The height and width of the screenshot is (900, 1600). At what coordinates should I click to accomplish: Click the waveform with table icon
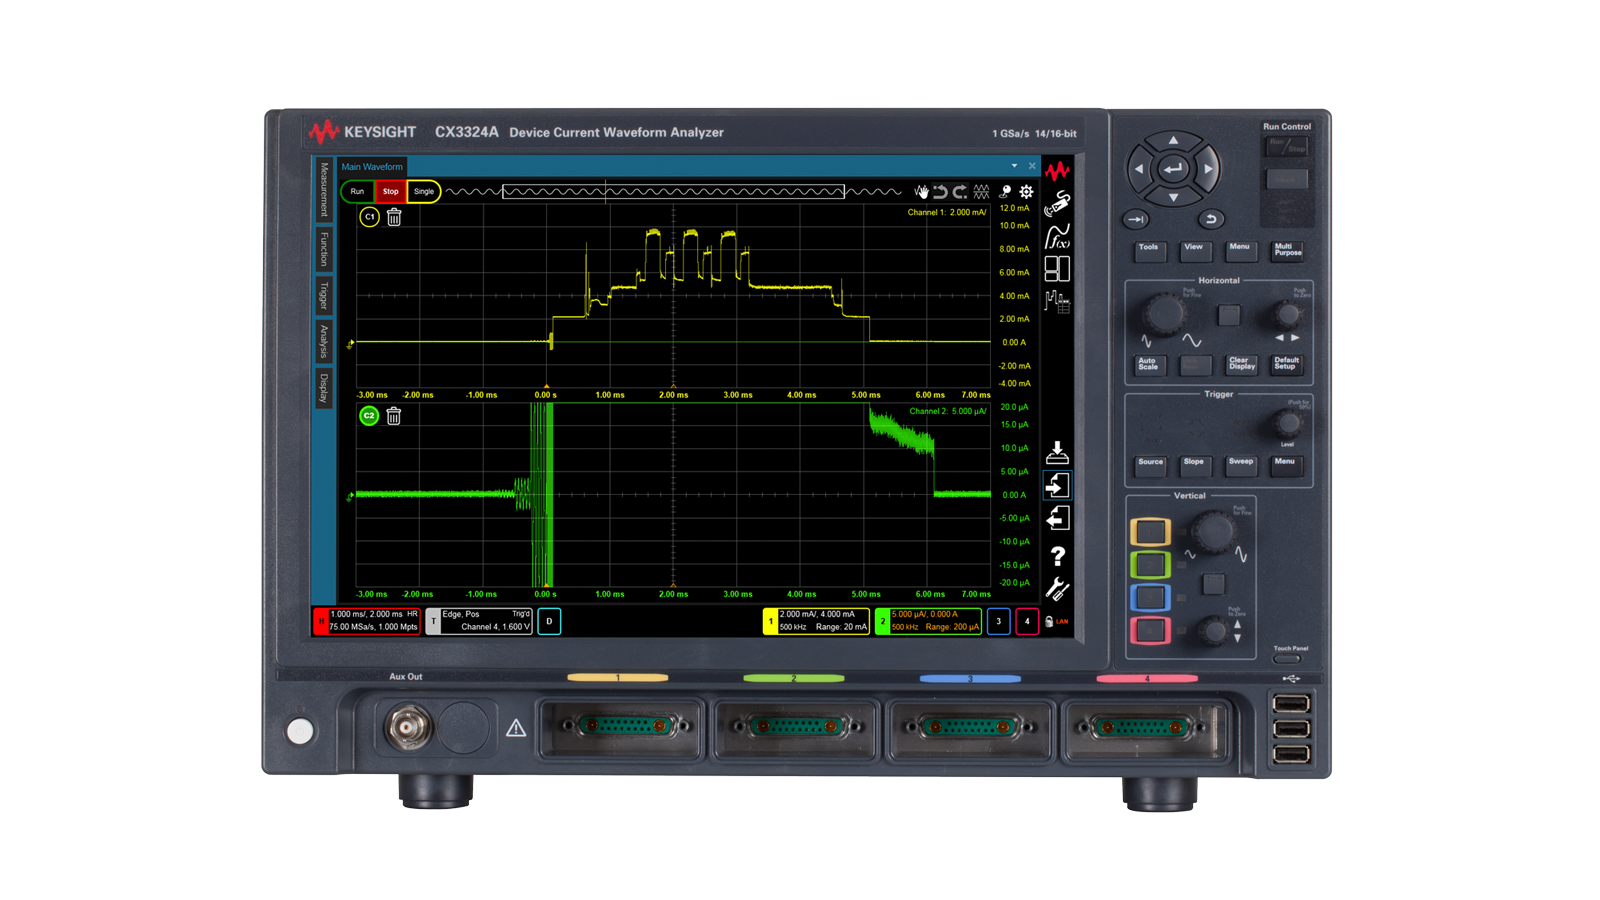pos(1057,301)
